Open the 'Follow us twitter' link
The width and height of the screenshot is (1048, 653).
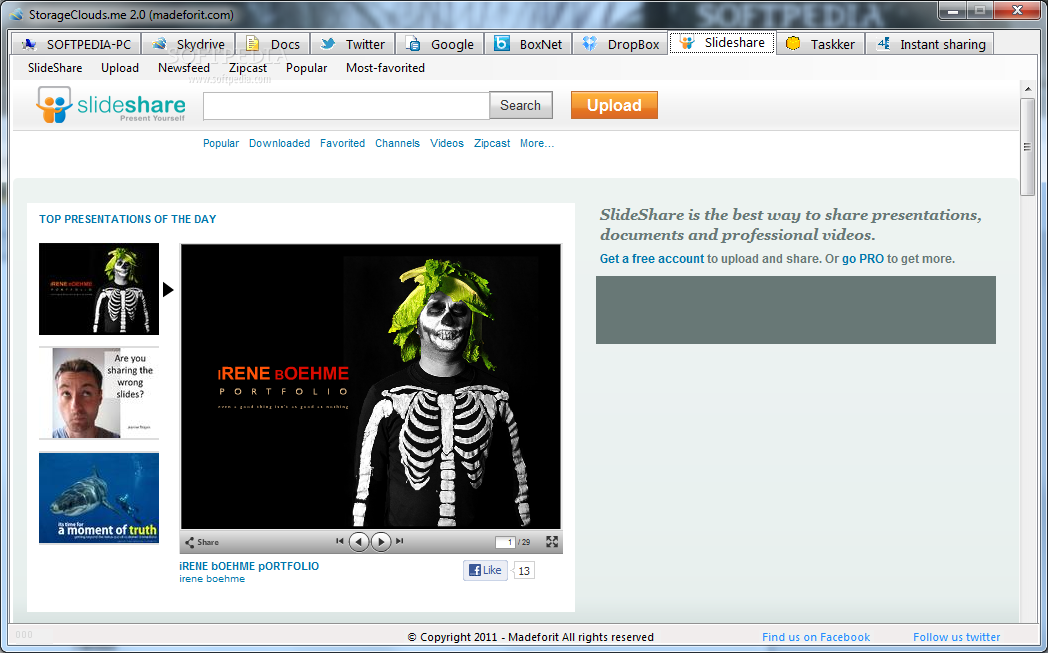(x=956, y=637)
